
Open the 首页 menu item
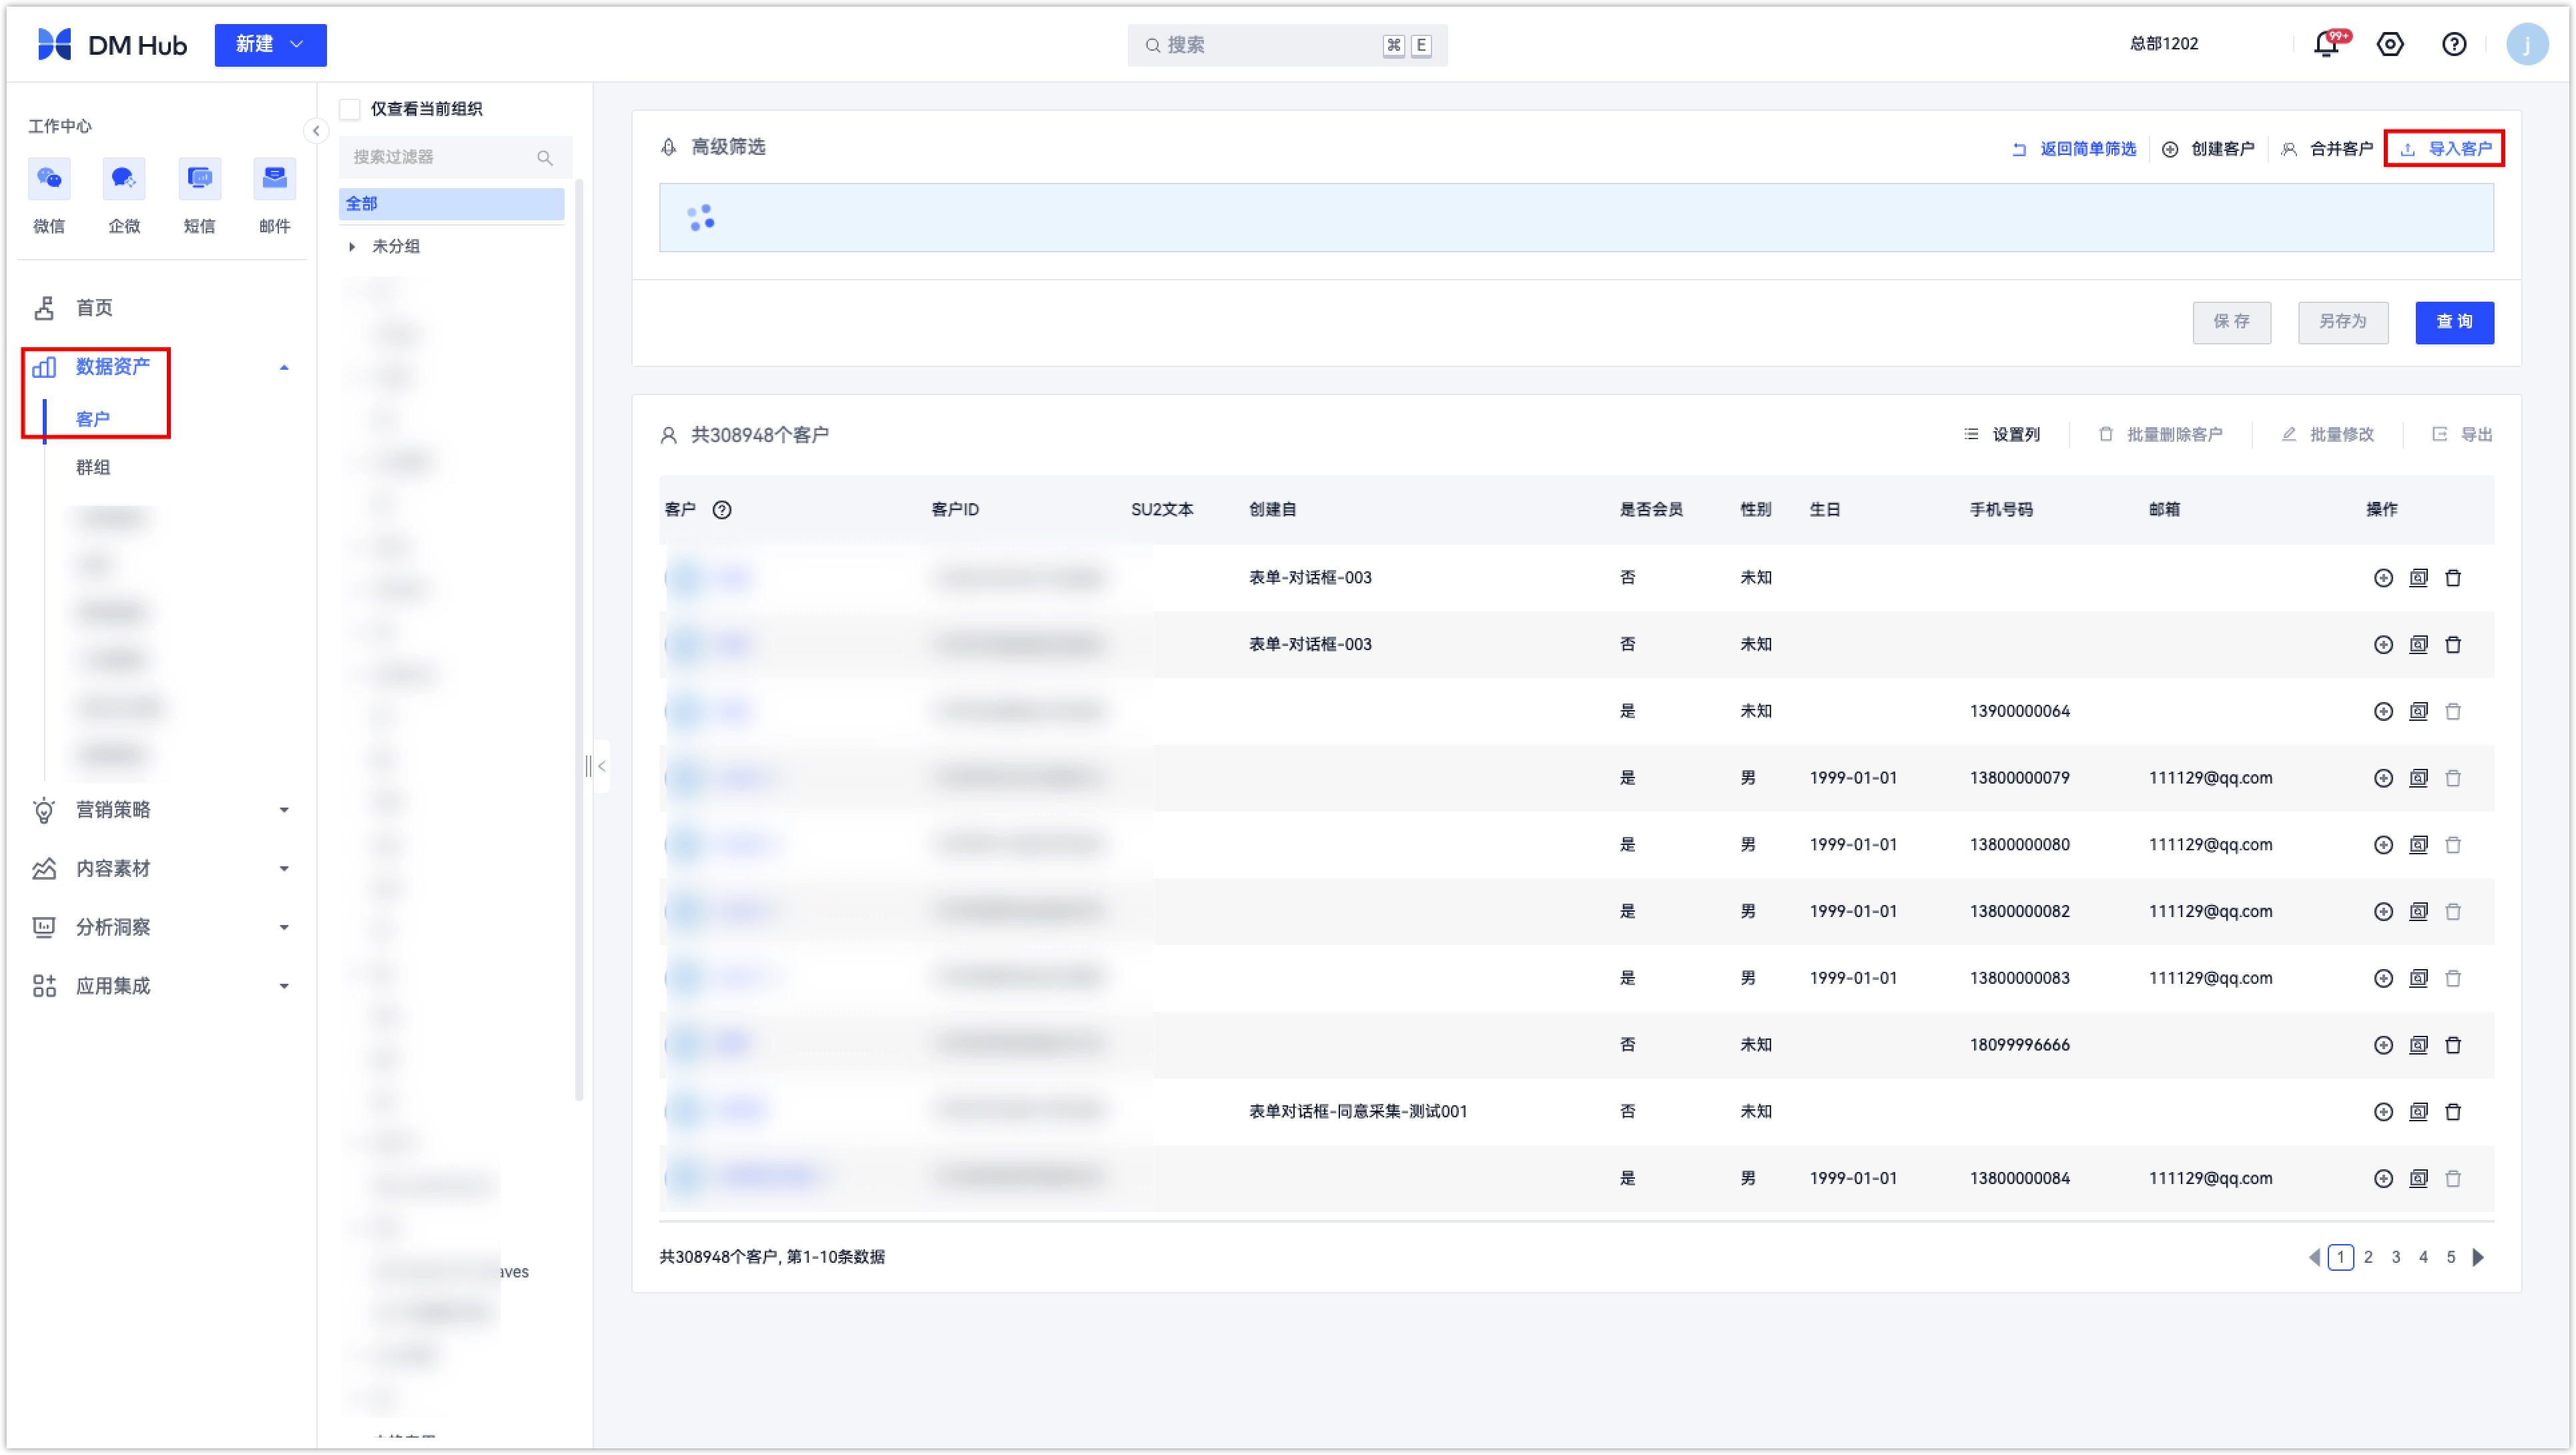[94, 308]
